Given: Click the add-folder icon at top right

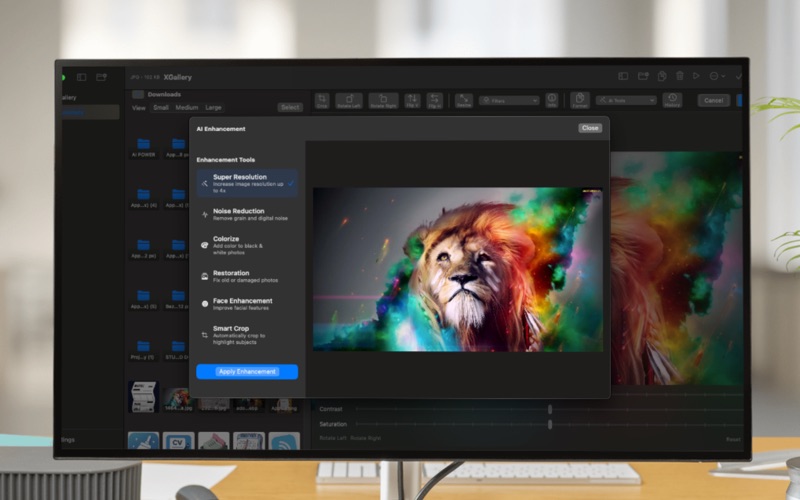Looking at the screenshot, I should [643, 76].
